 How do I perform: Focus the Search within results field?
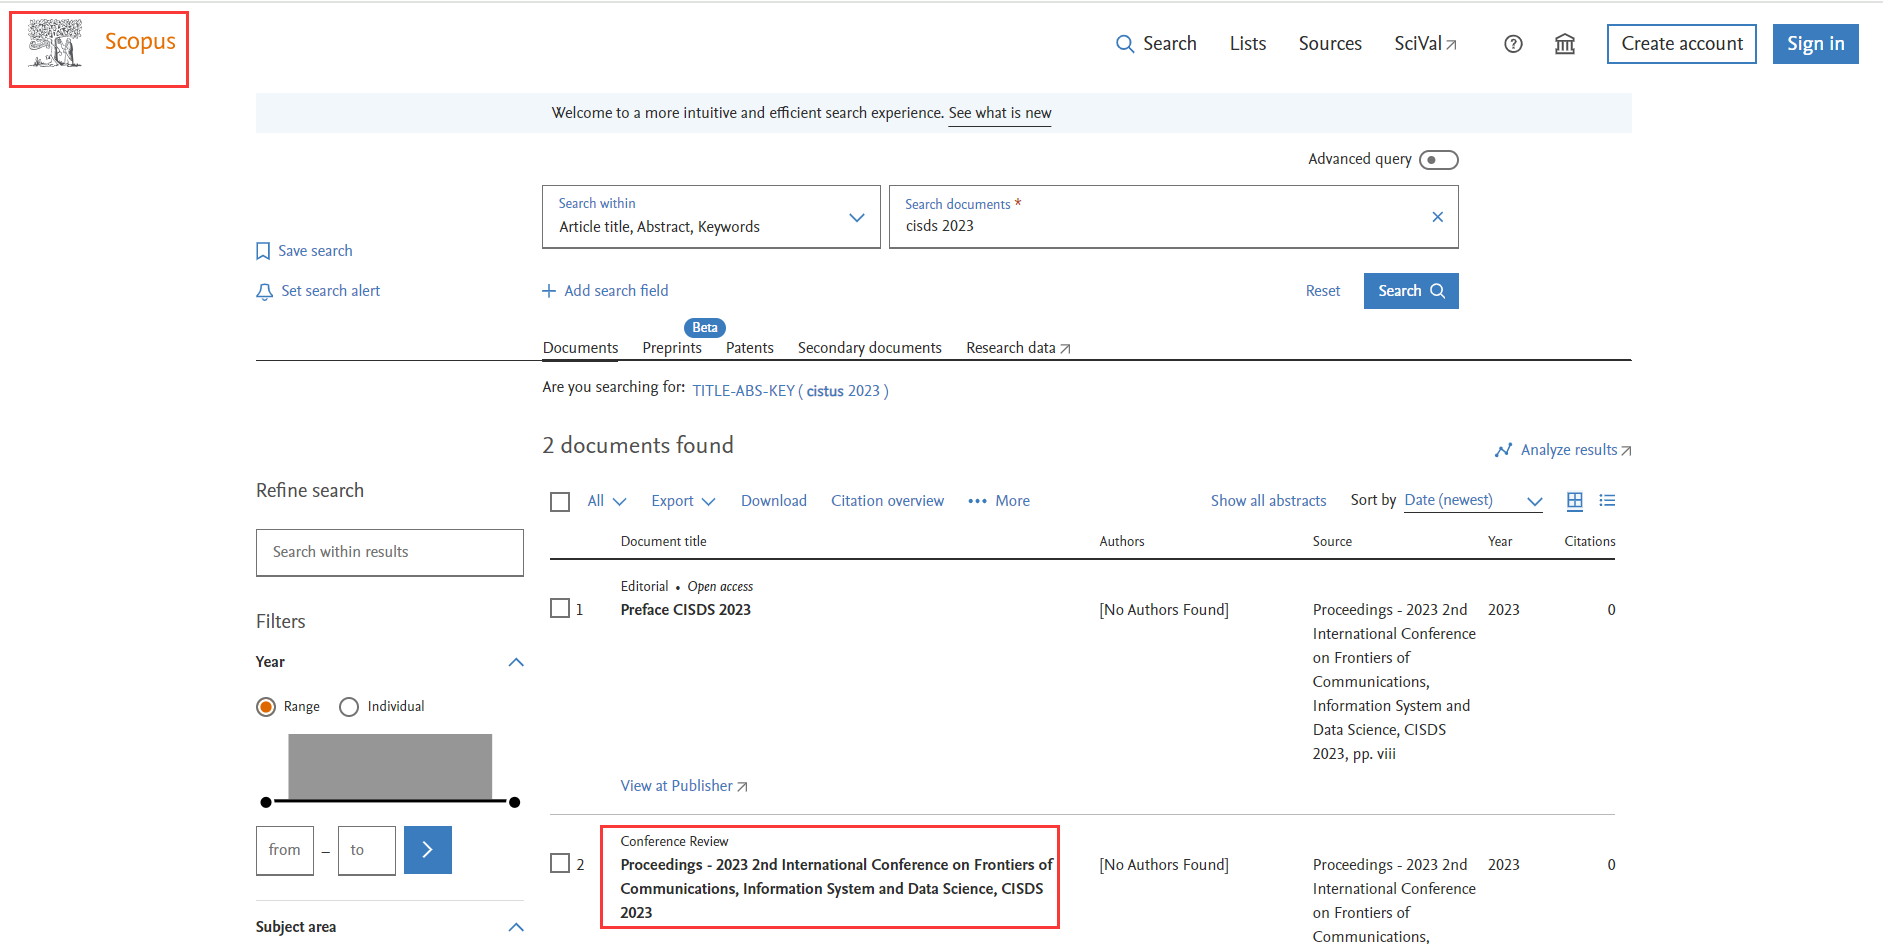pos(390,553)
